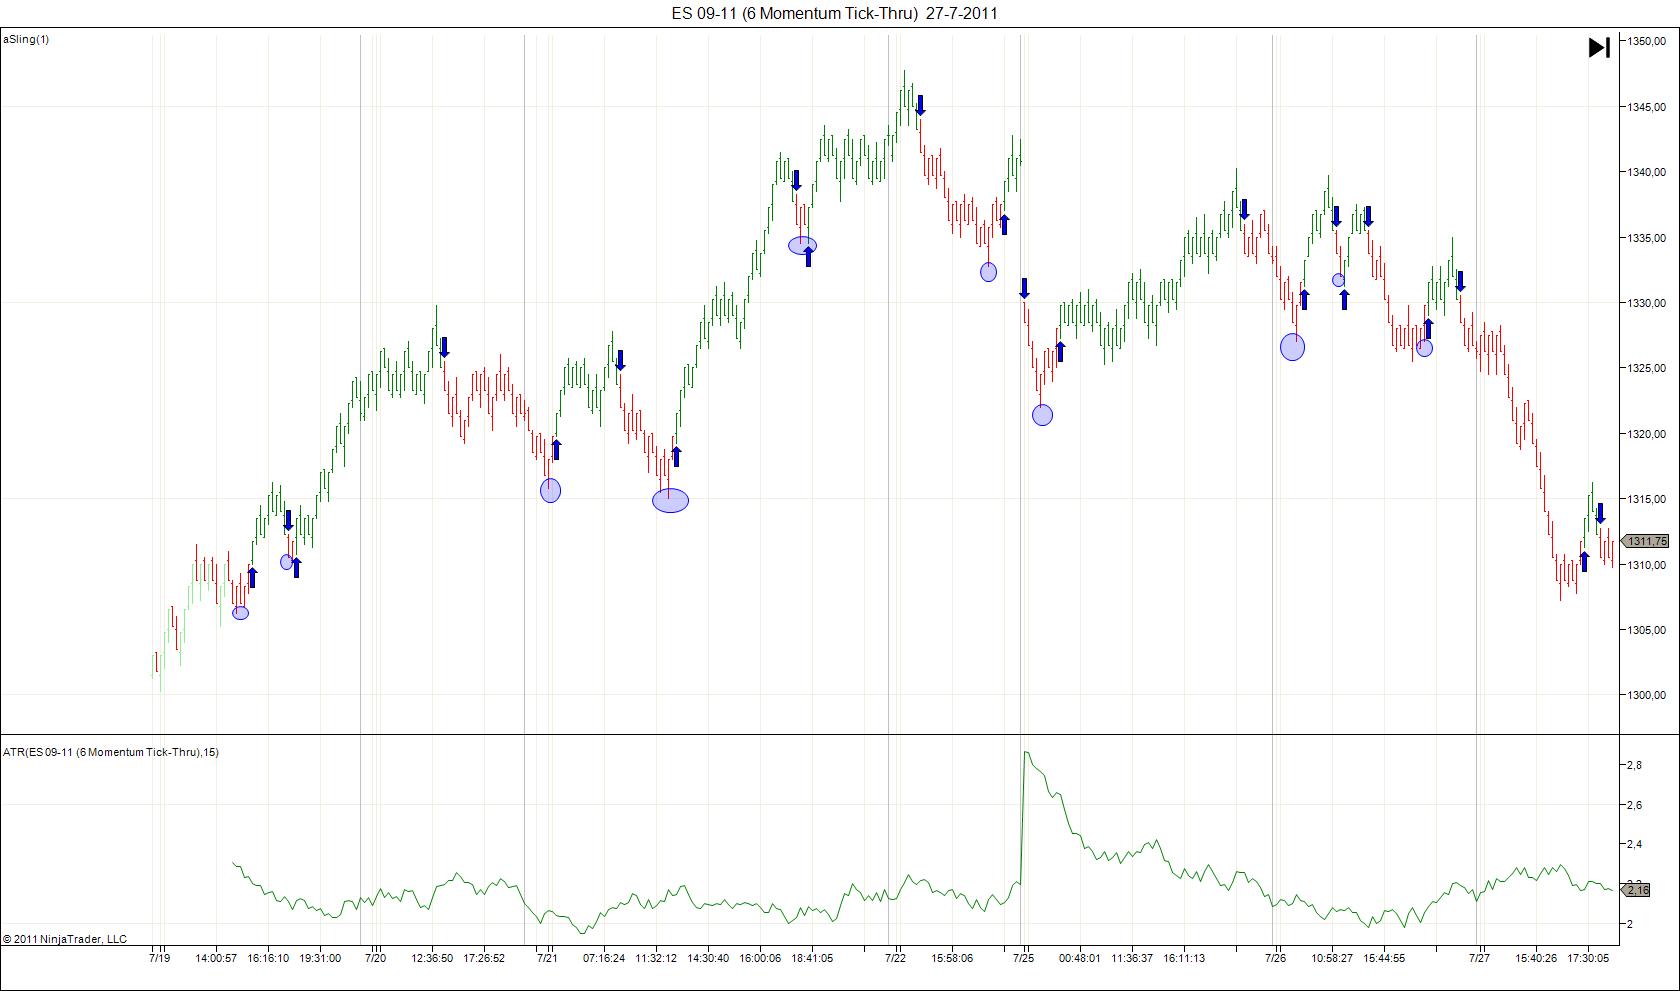This screenshot has width=1680, height=991.
Task: Click the 07:16:24 time axis label
Action: click(x=604, y=958)
